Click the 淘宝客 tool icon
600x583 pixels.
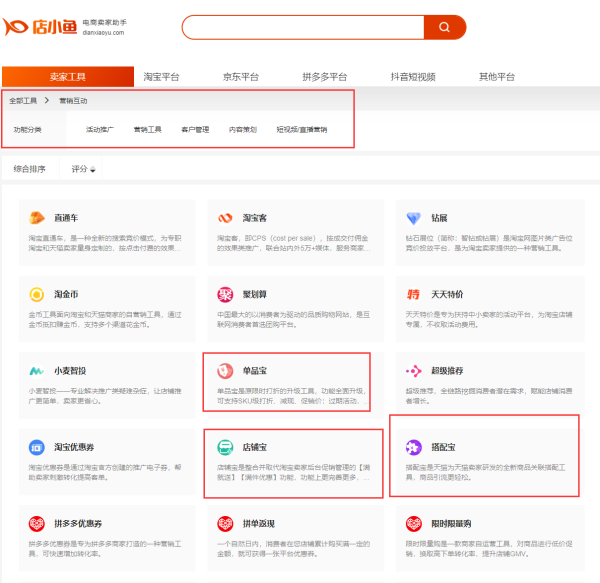tap(225, 218)
